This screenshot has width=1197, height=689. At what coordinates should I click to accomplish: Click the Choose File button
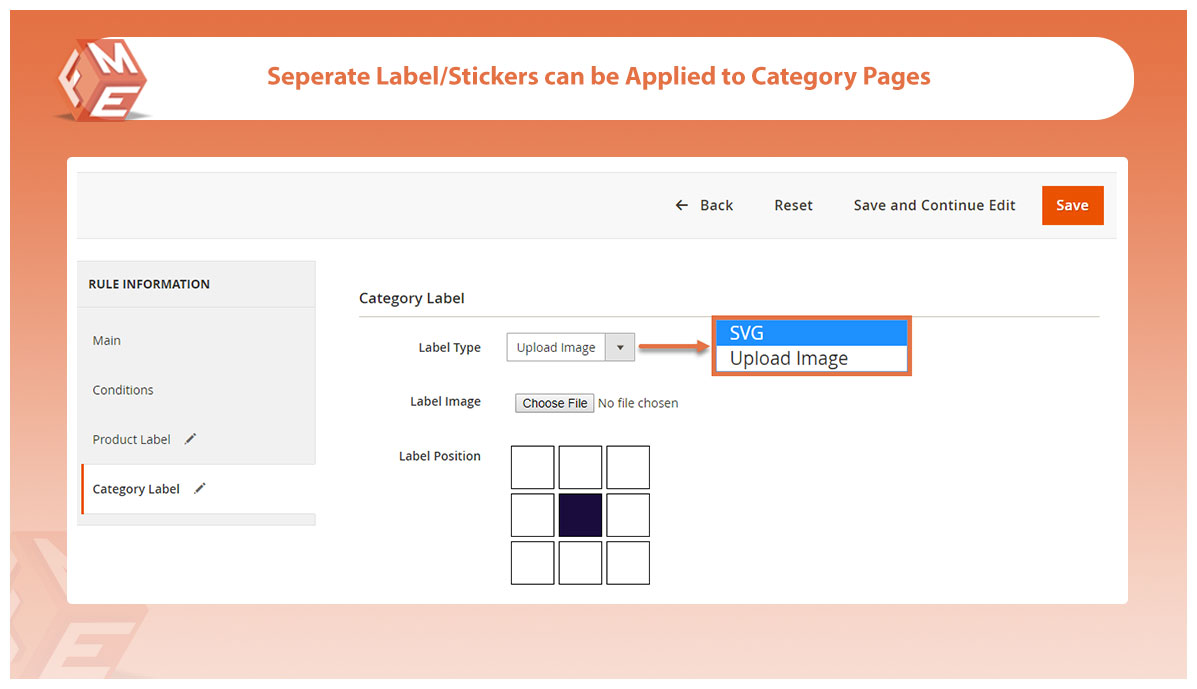pyautogui.click(x=555, y=403)
